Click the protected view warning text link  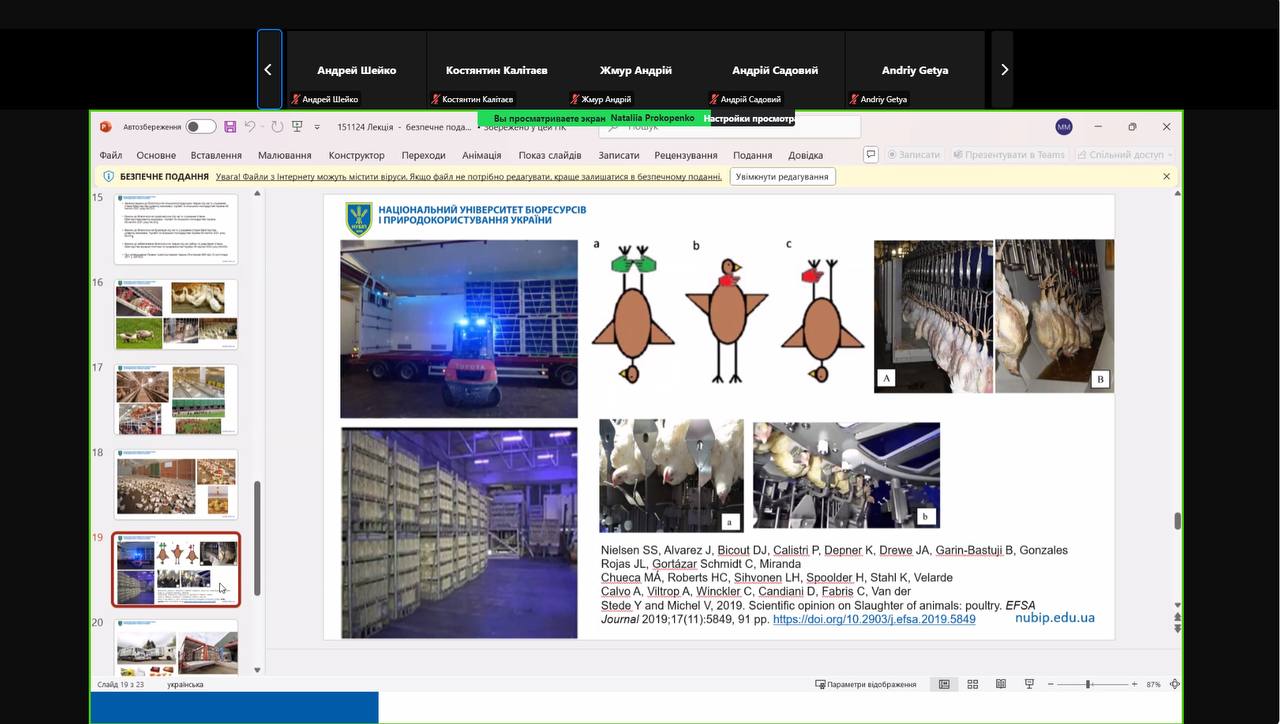coord(468,176)
